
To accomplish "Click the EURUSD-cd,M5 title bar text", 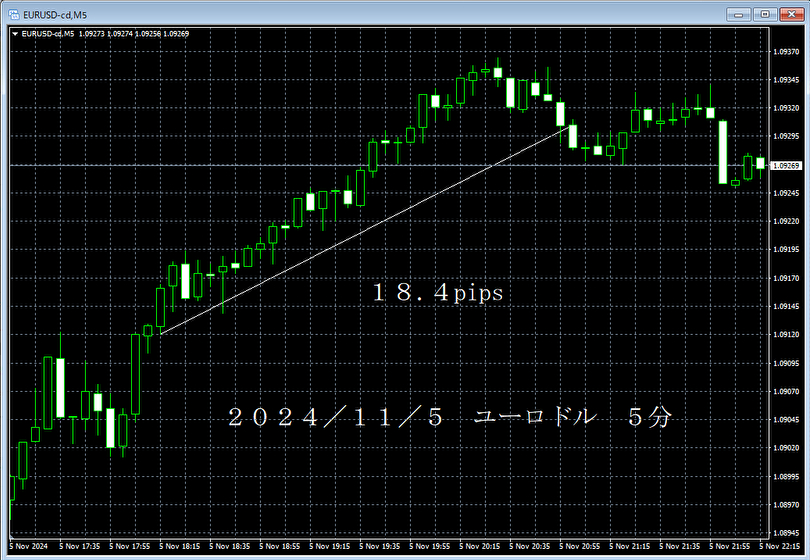I will coord(51,13).
